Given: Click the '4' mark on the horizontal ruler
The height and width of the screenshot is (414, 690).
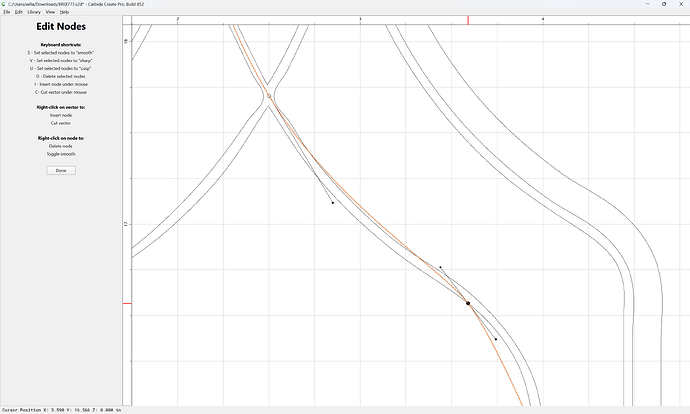Looking at the screenshot, I should coord(543,19).
